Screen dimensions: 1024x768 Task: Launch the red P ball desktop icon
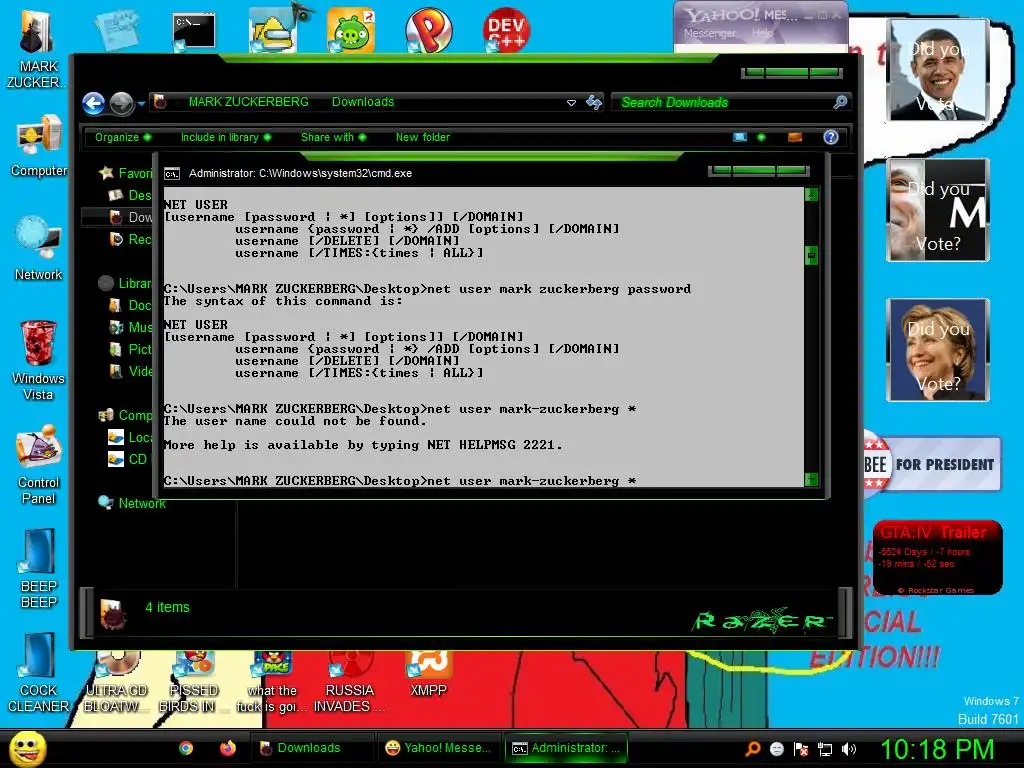click(x=428, y=30)
